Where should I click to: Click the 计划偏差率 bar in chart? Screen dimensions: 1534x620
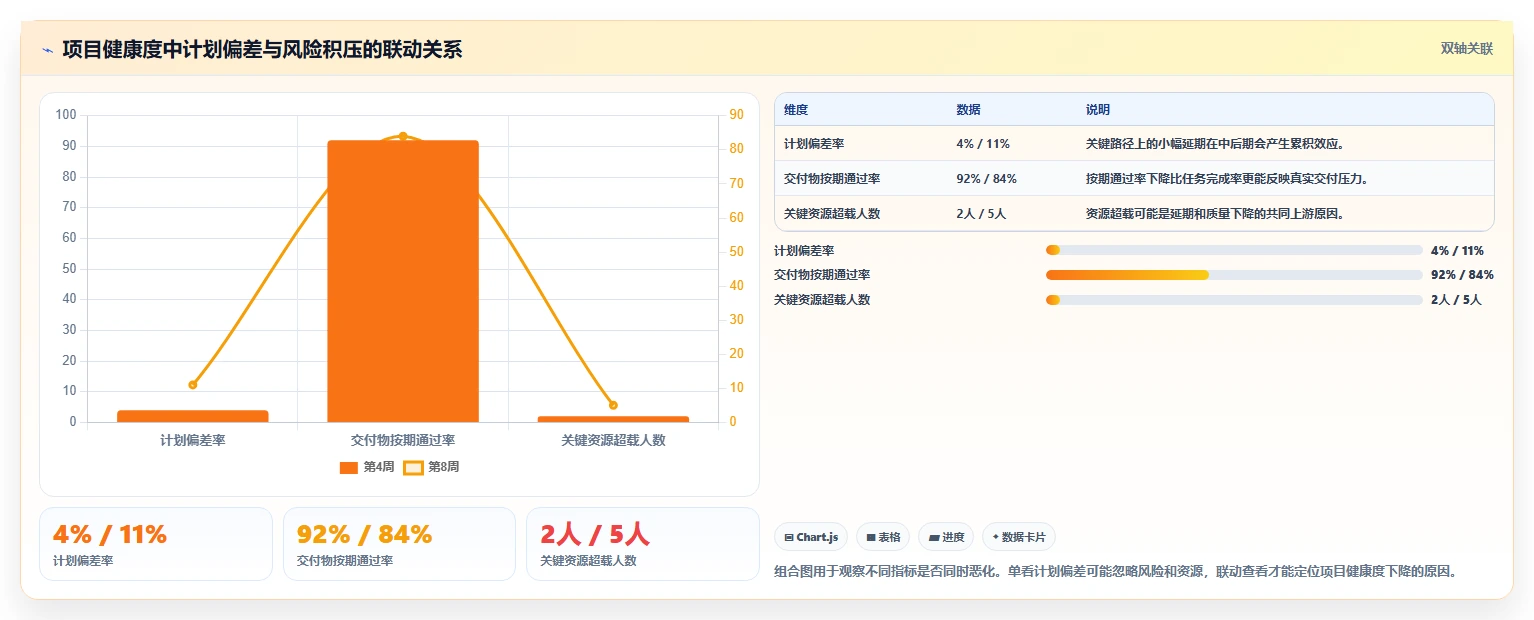point(193,416)
